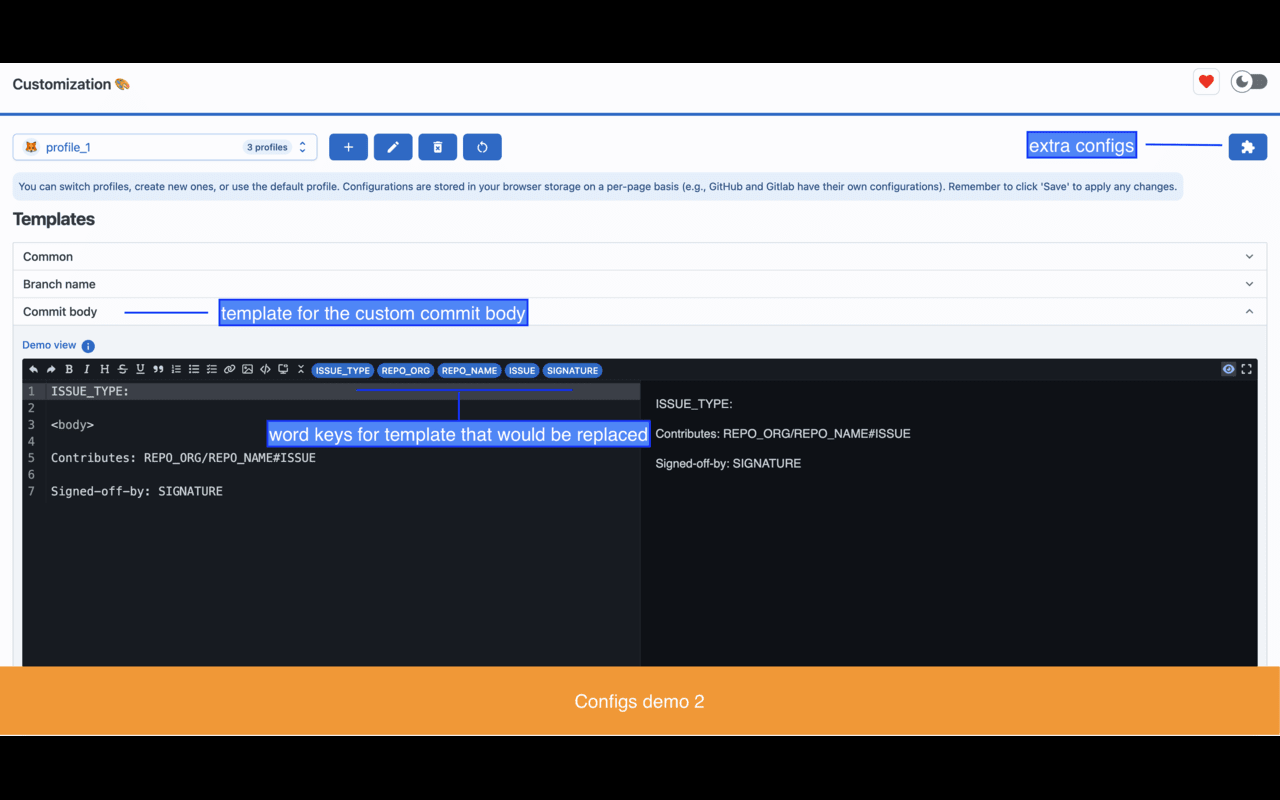Image resolution: width=1280 pixels, height=800 pixels.
Task: Insert the SIGNATURE word key chip
Action: pyautogui.click(x=572, y=370)
